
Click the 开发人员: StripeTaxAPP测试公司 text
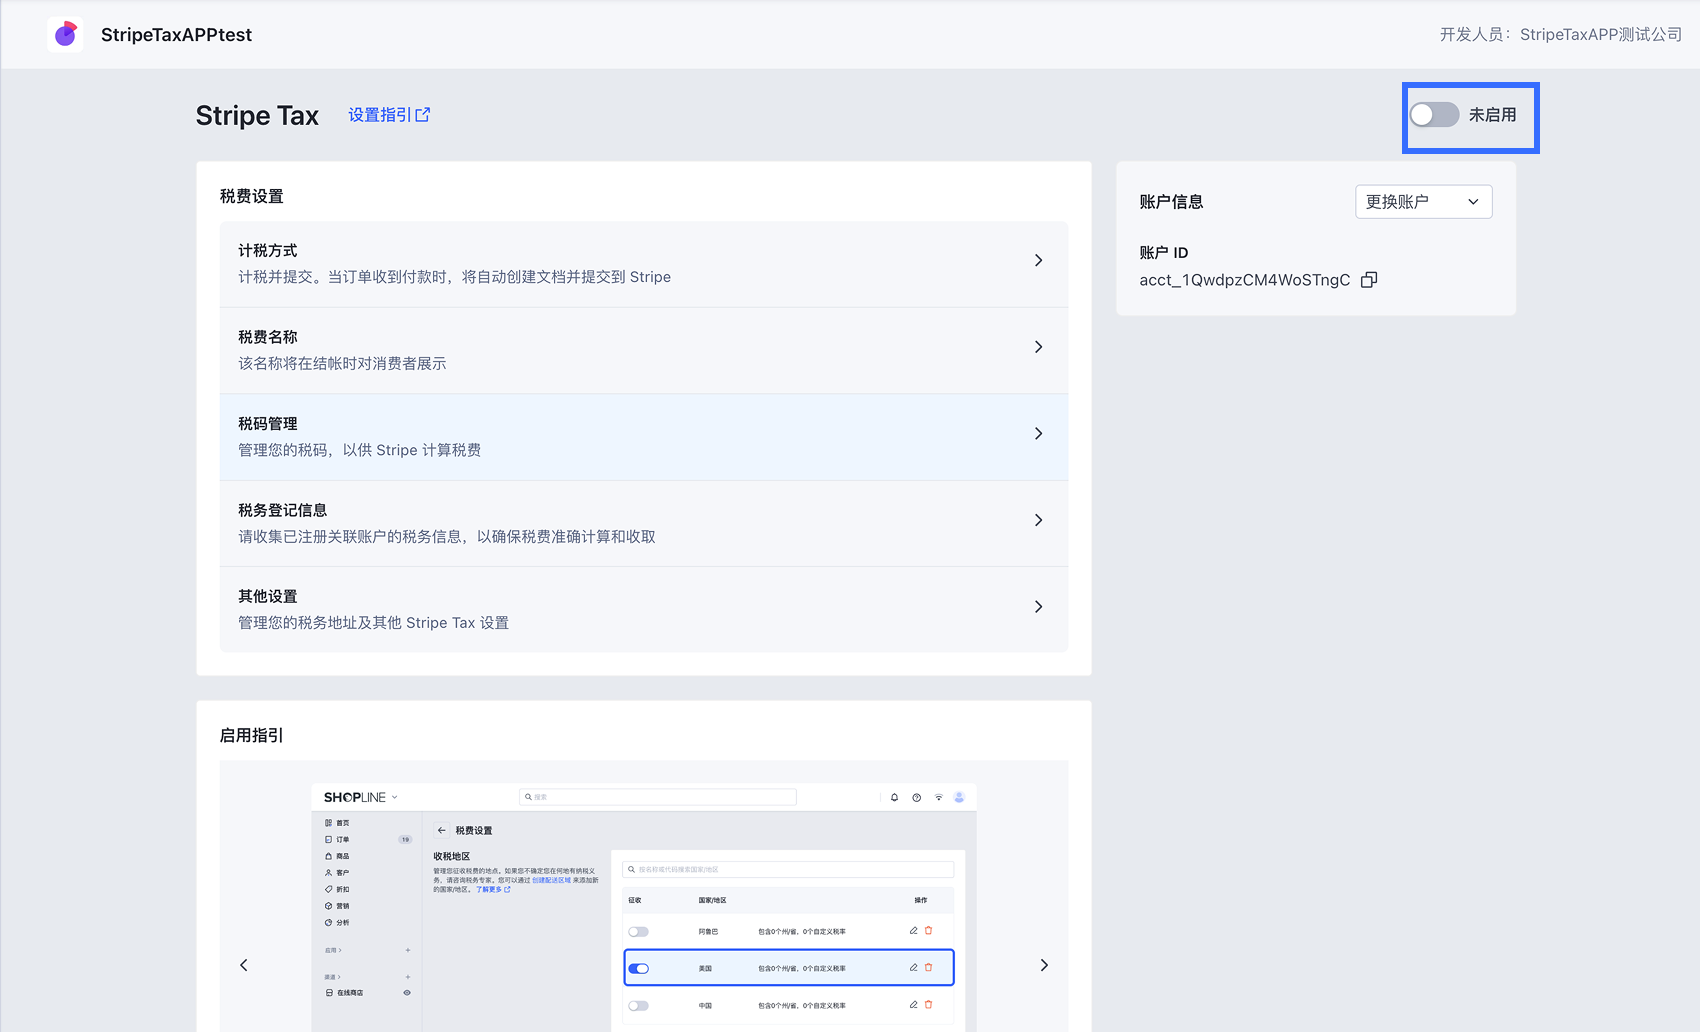(1560, 34)
